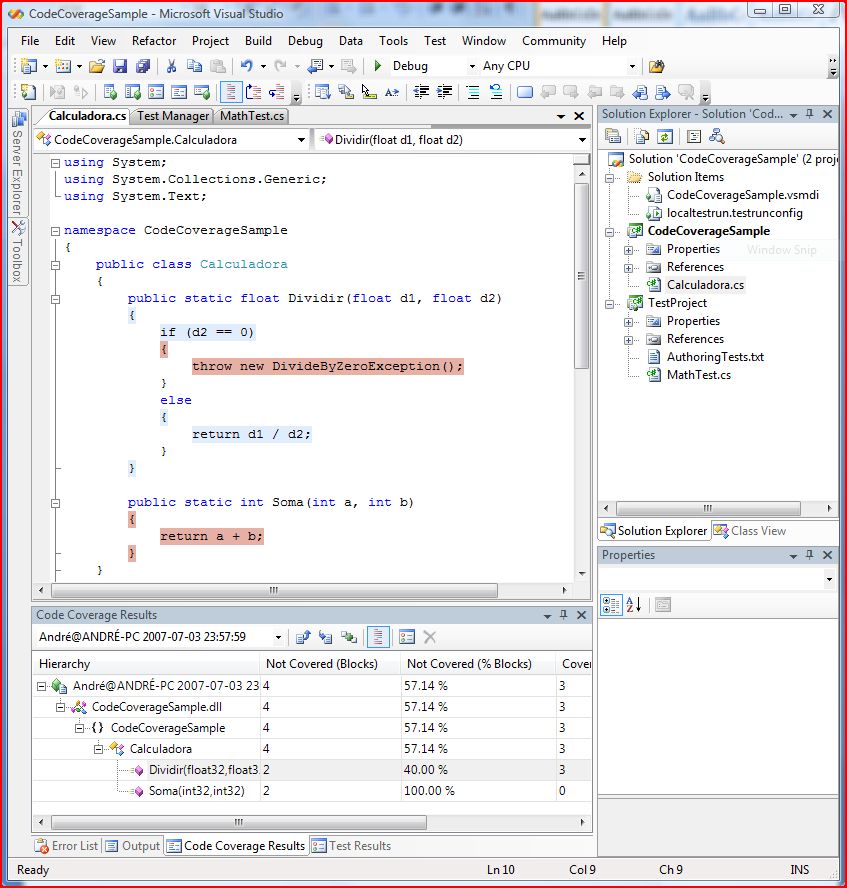Collapse the Calculadora class in coverage results

[99, 749]
